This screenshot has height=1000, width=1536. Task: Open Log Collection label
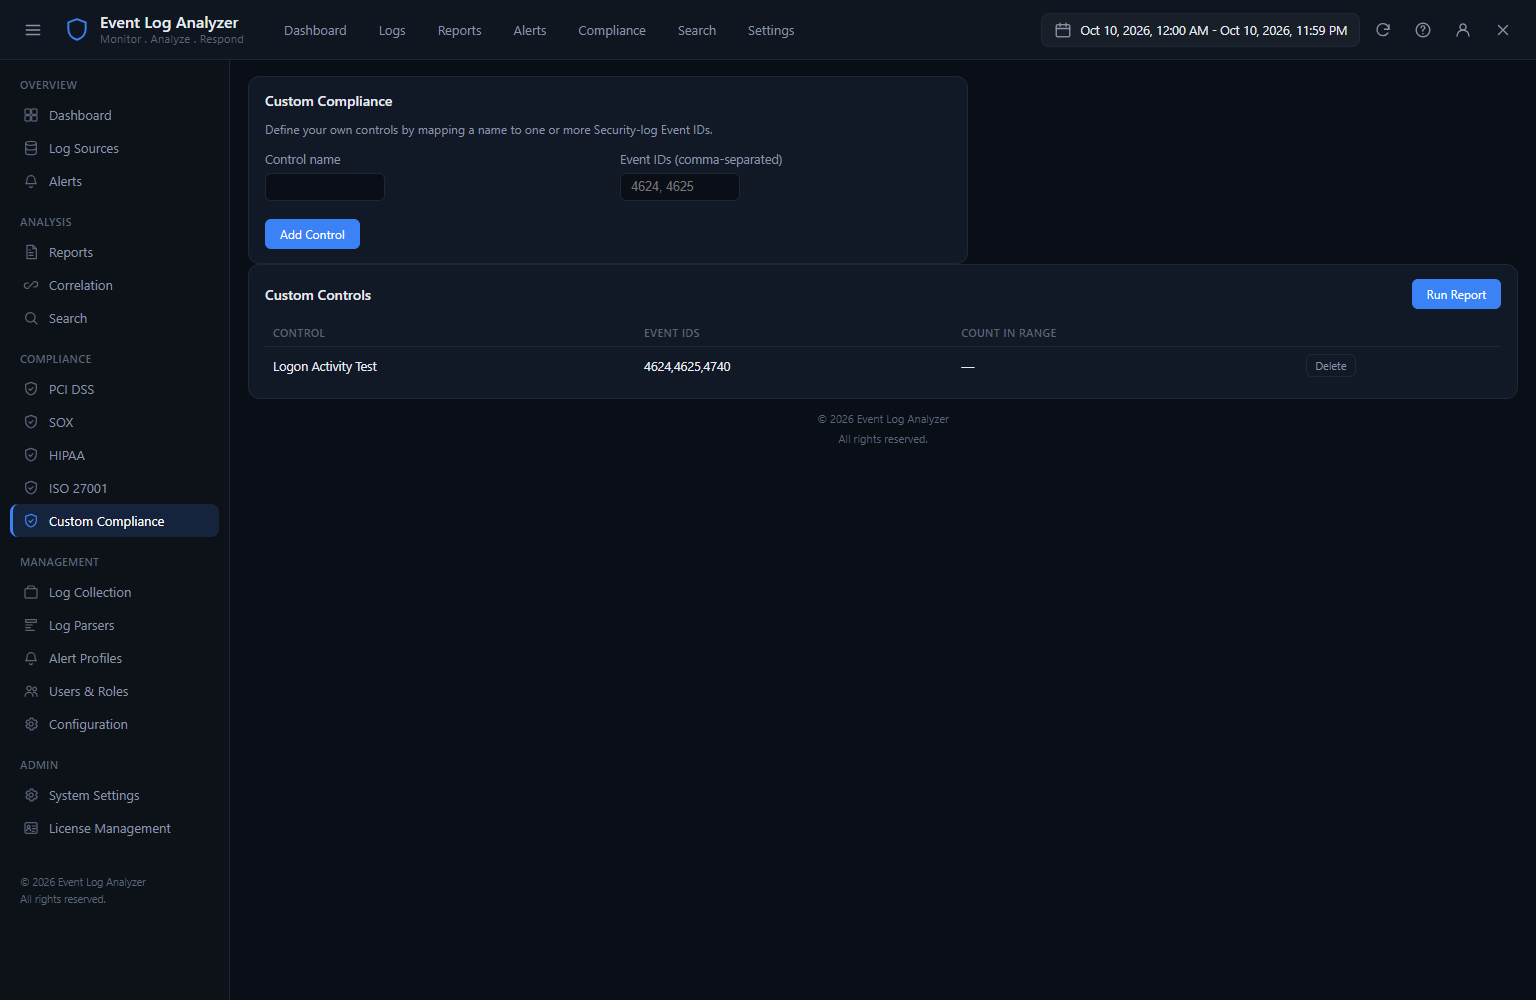(x=90, y=592)
